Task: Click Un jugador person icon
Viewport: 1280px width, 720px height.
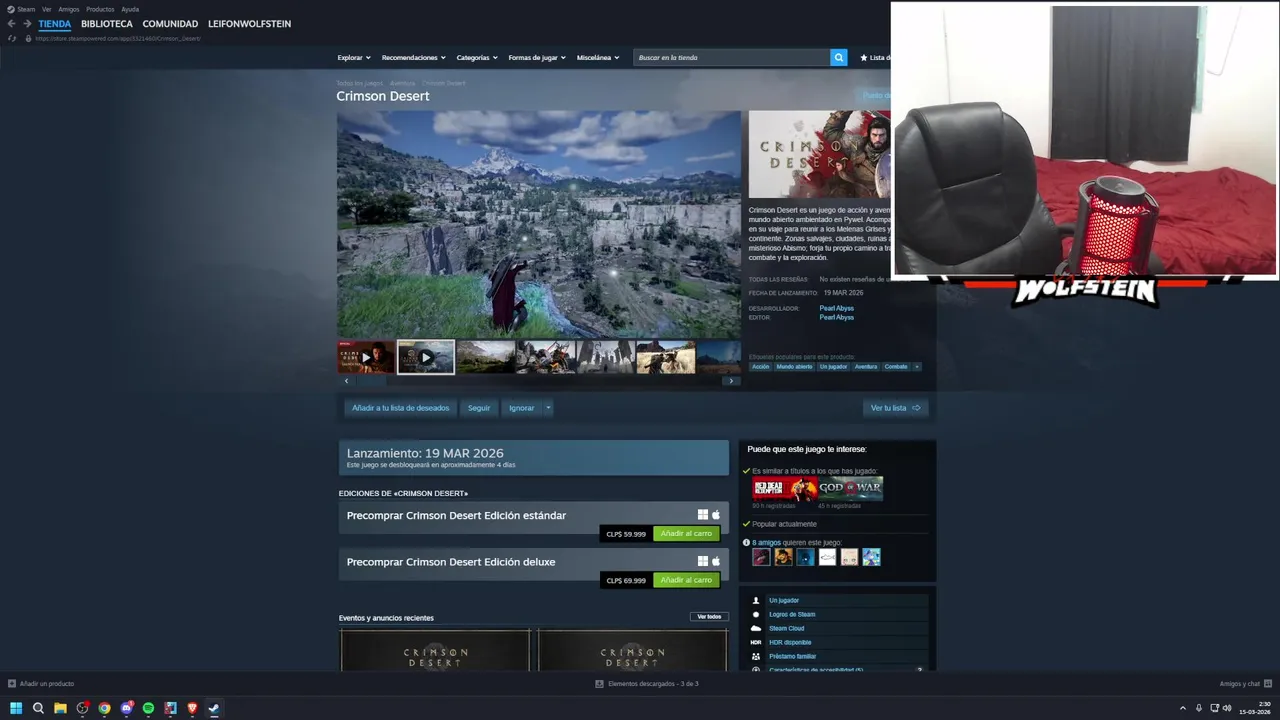Action: click(x=756, y=600)
